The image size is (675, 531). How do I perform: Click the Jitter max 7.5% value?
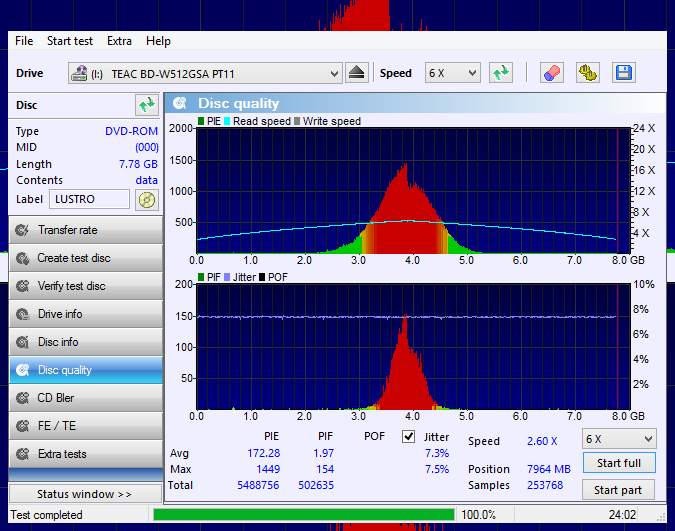pos(437,469)
